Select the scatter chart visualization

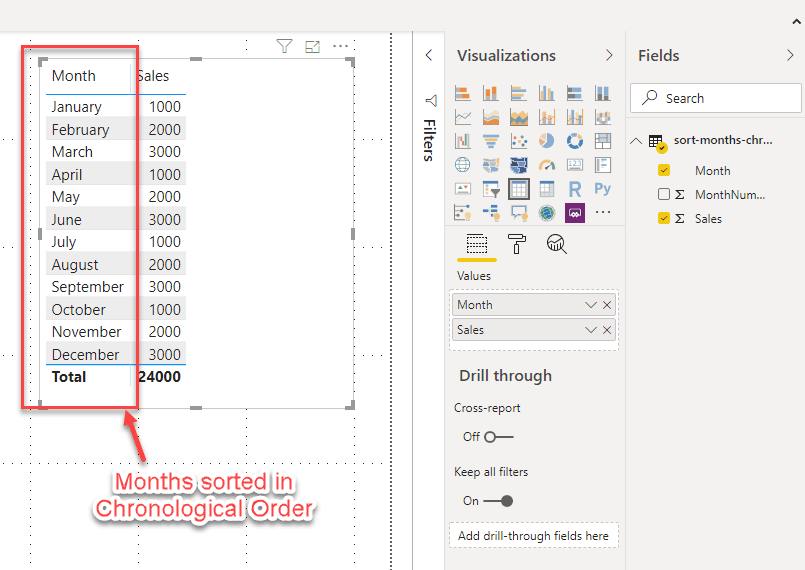518,141
